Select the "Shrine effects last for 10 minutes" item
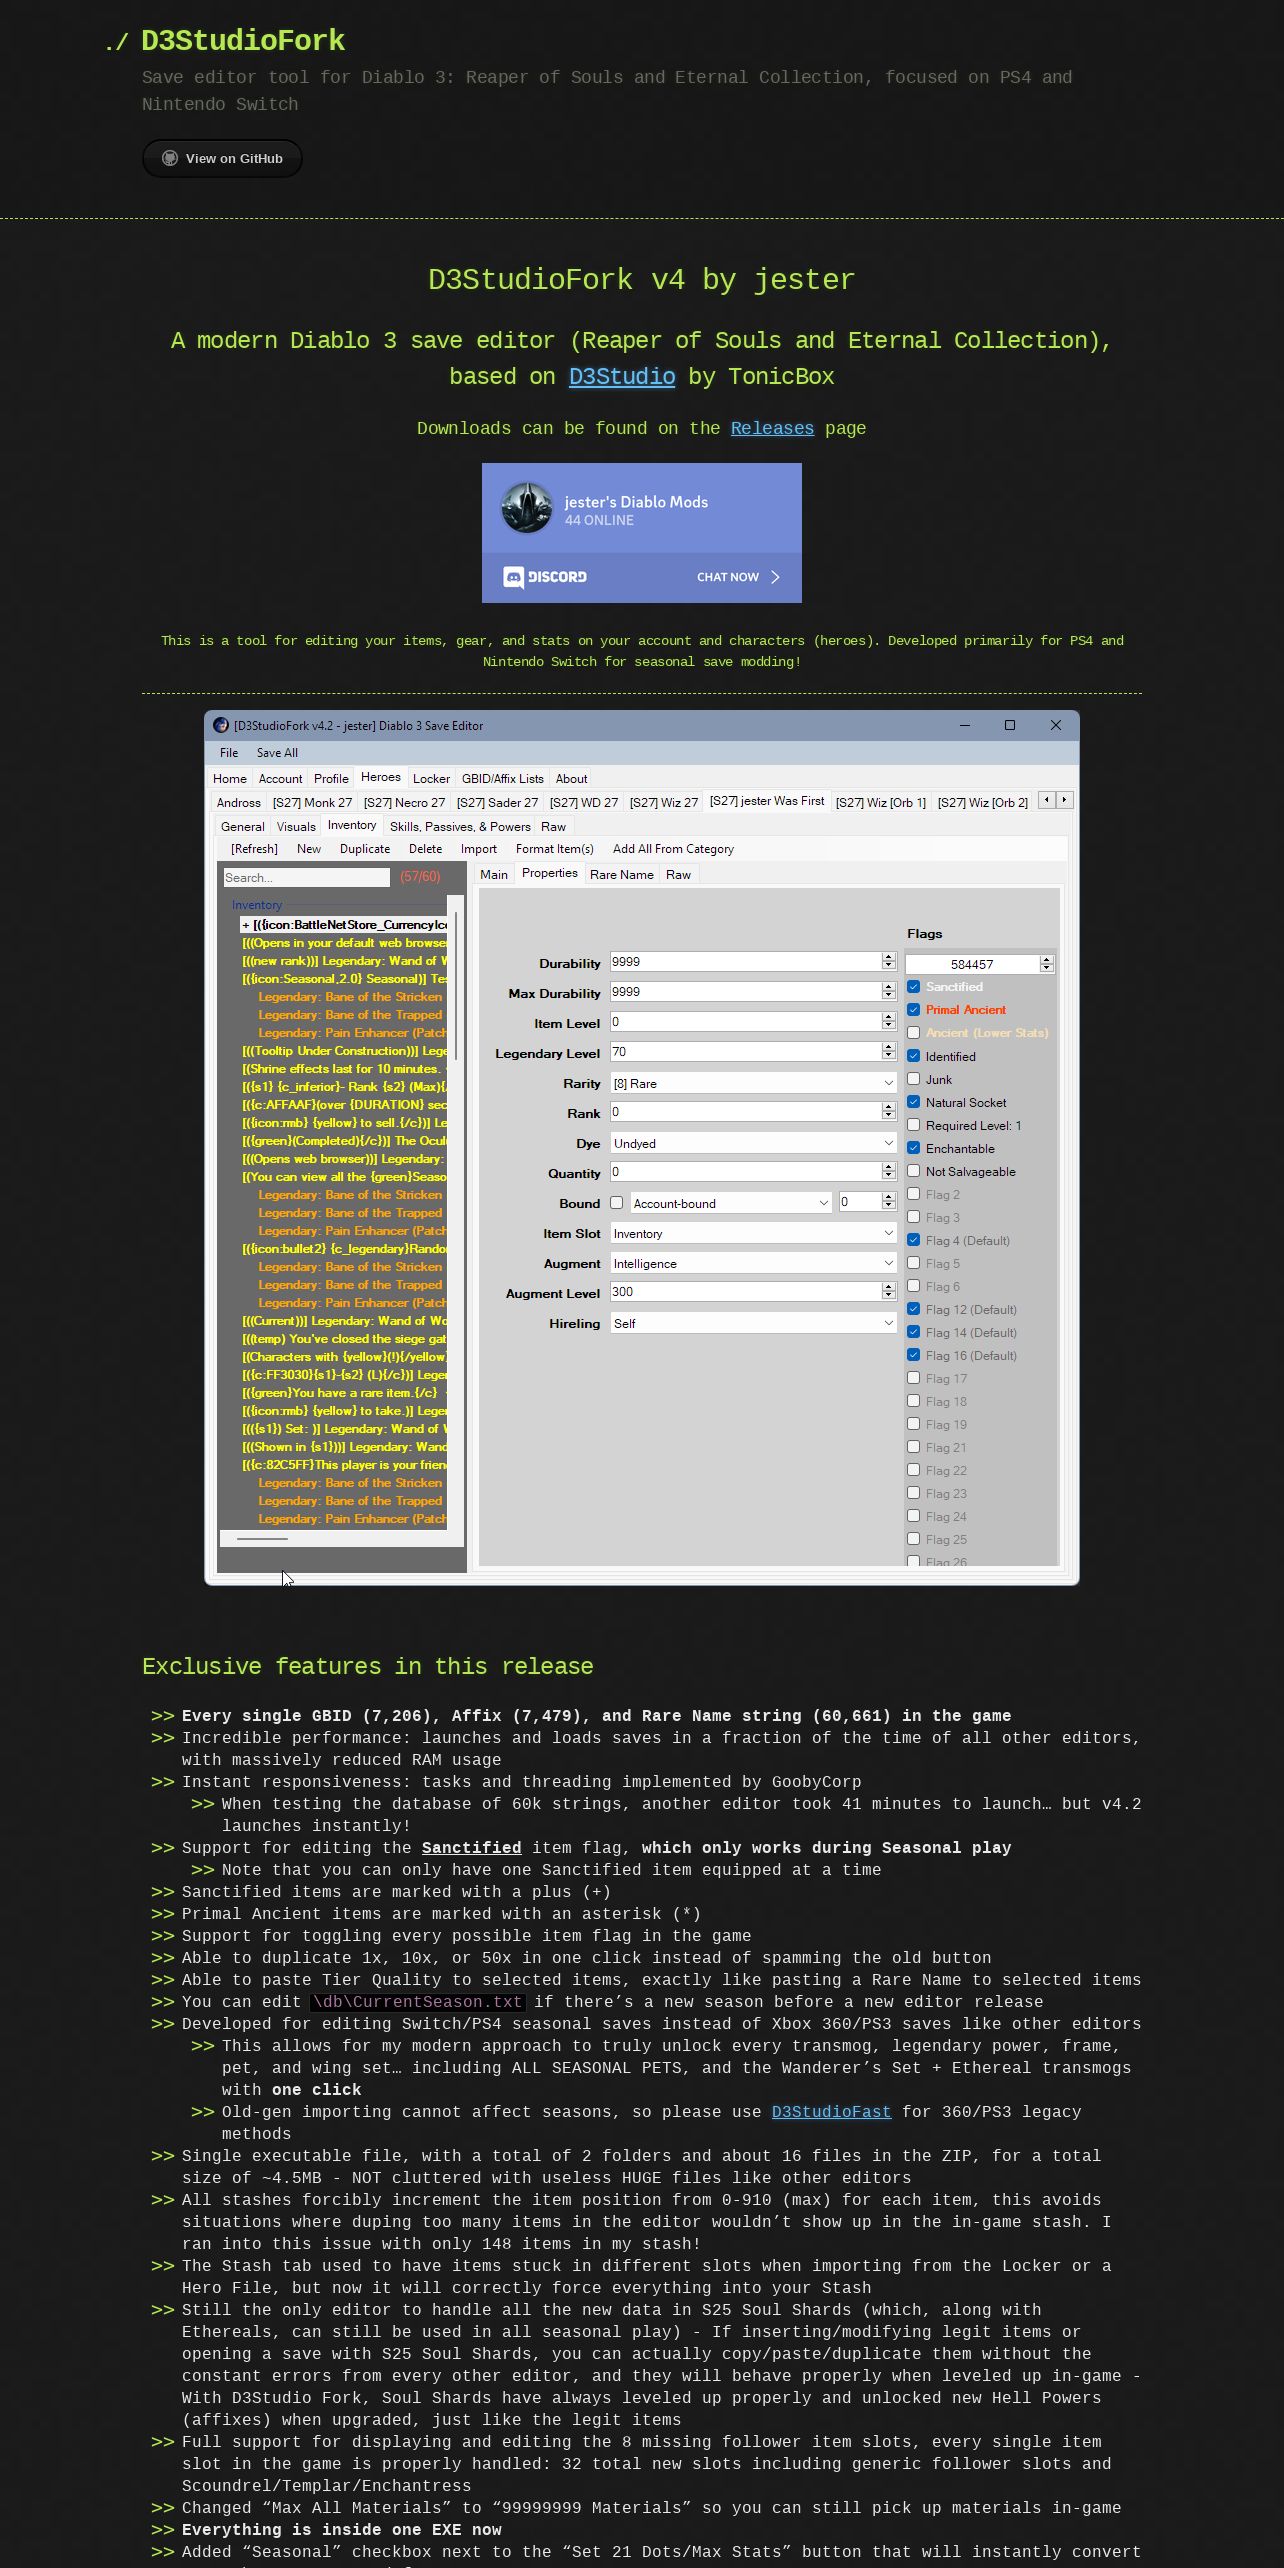1284x2568 pixels. pos(344,1069)
